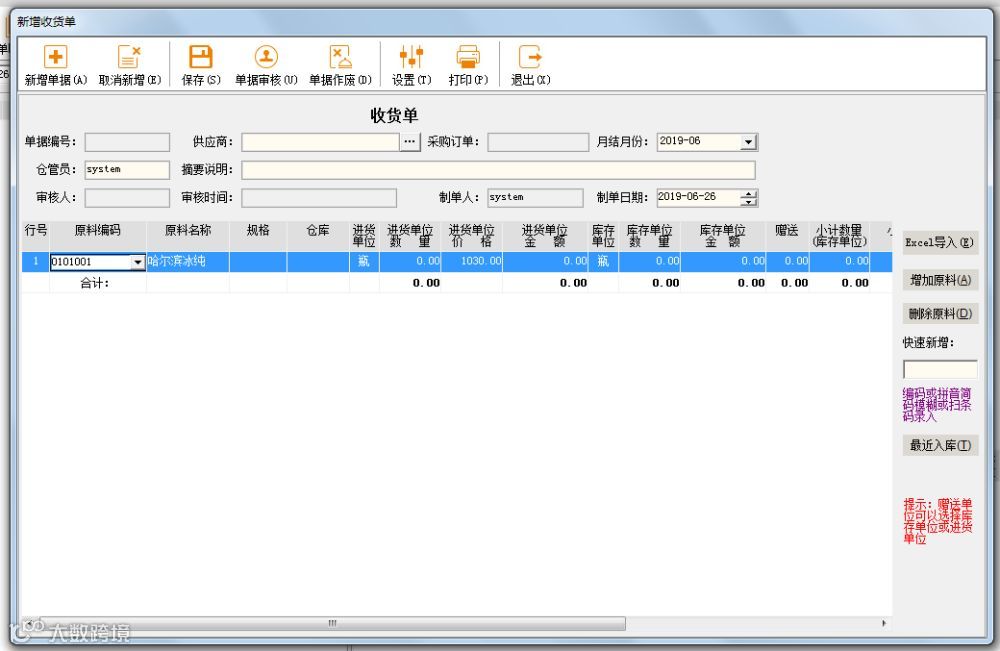
Task: Click into the 摘要说明 field
Action: coord(498,170)
